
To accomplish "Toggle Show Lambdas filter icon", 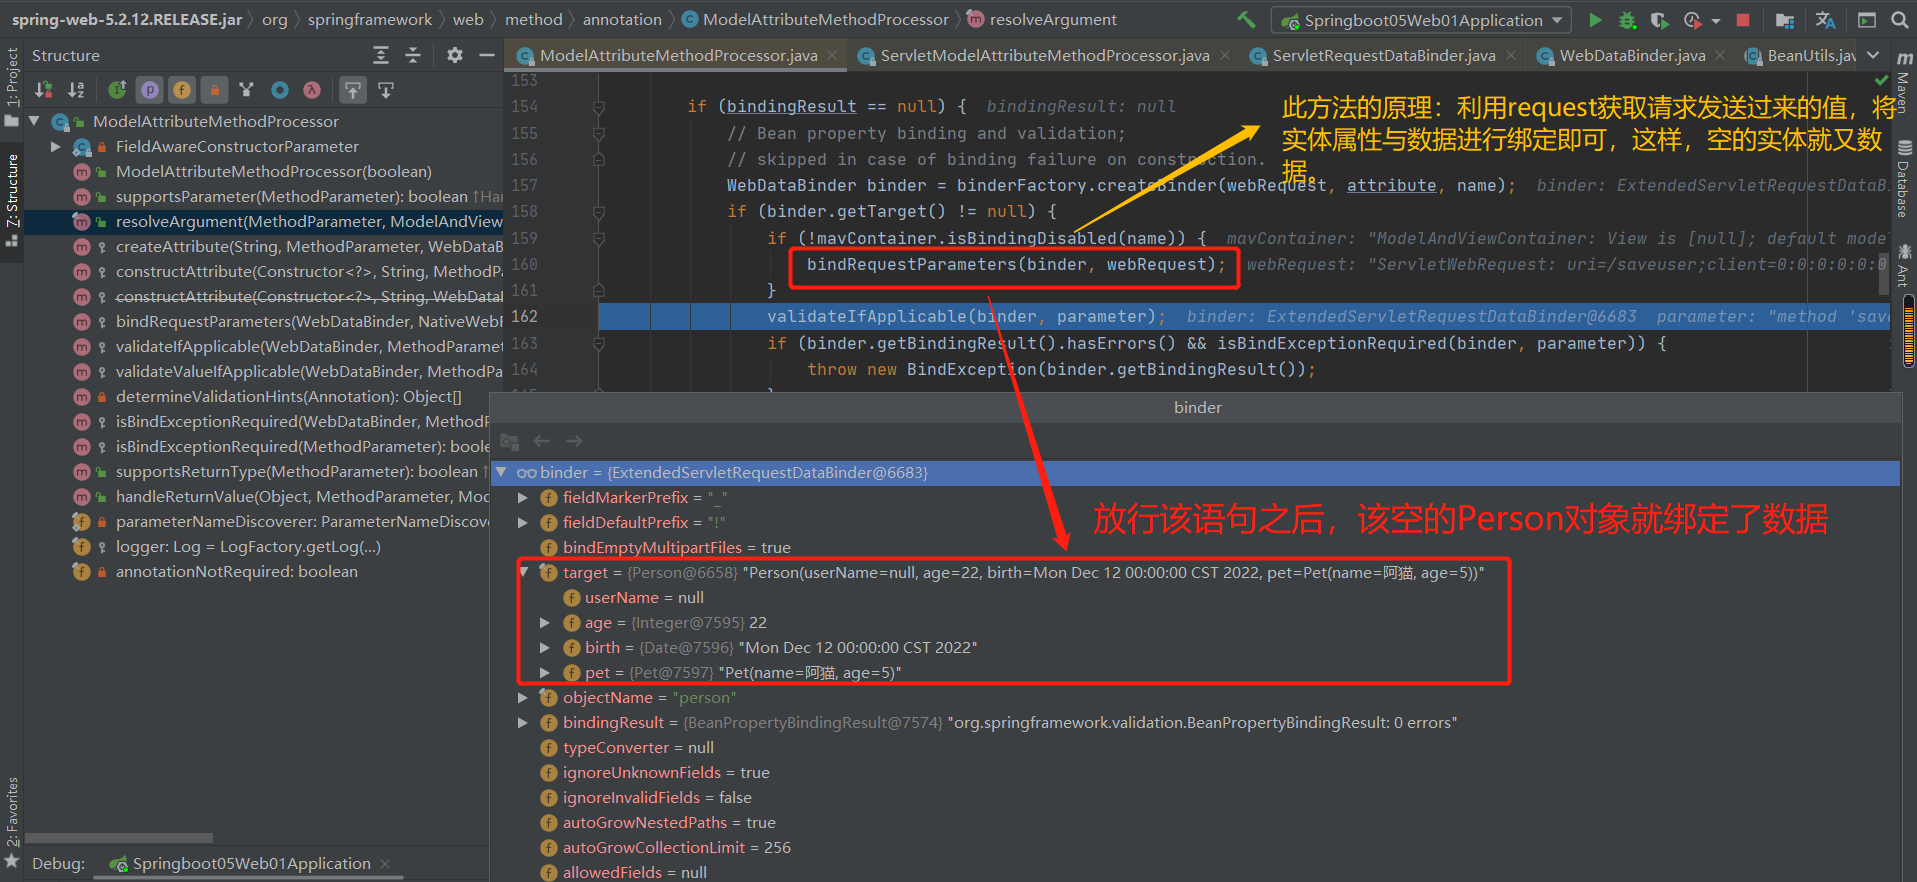I will (312, 90).
